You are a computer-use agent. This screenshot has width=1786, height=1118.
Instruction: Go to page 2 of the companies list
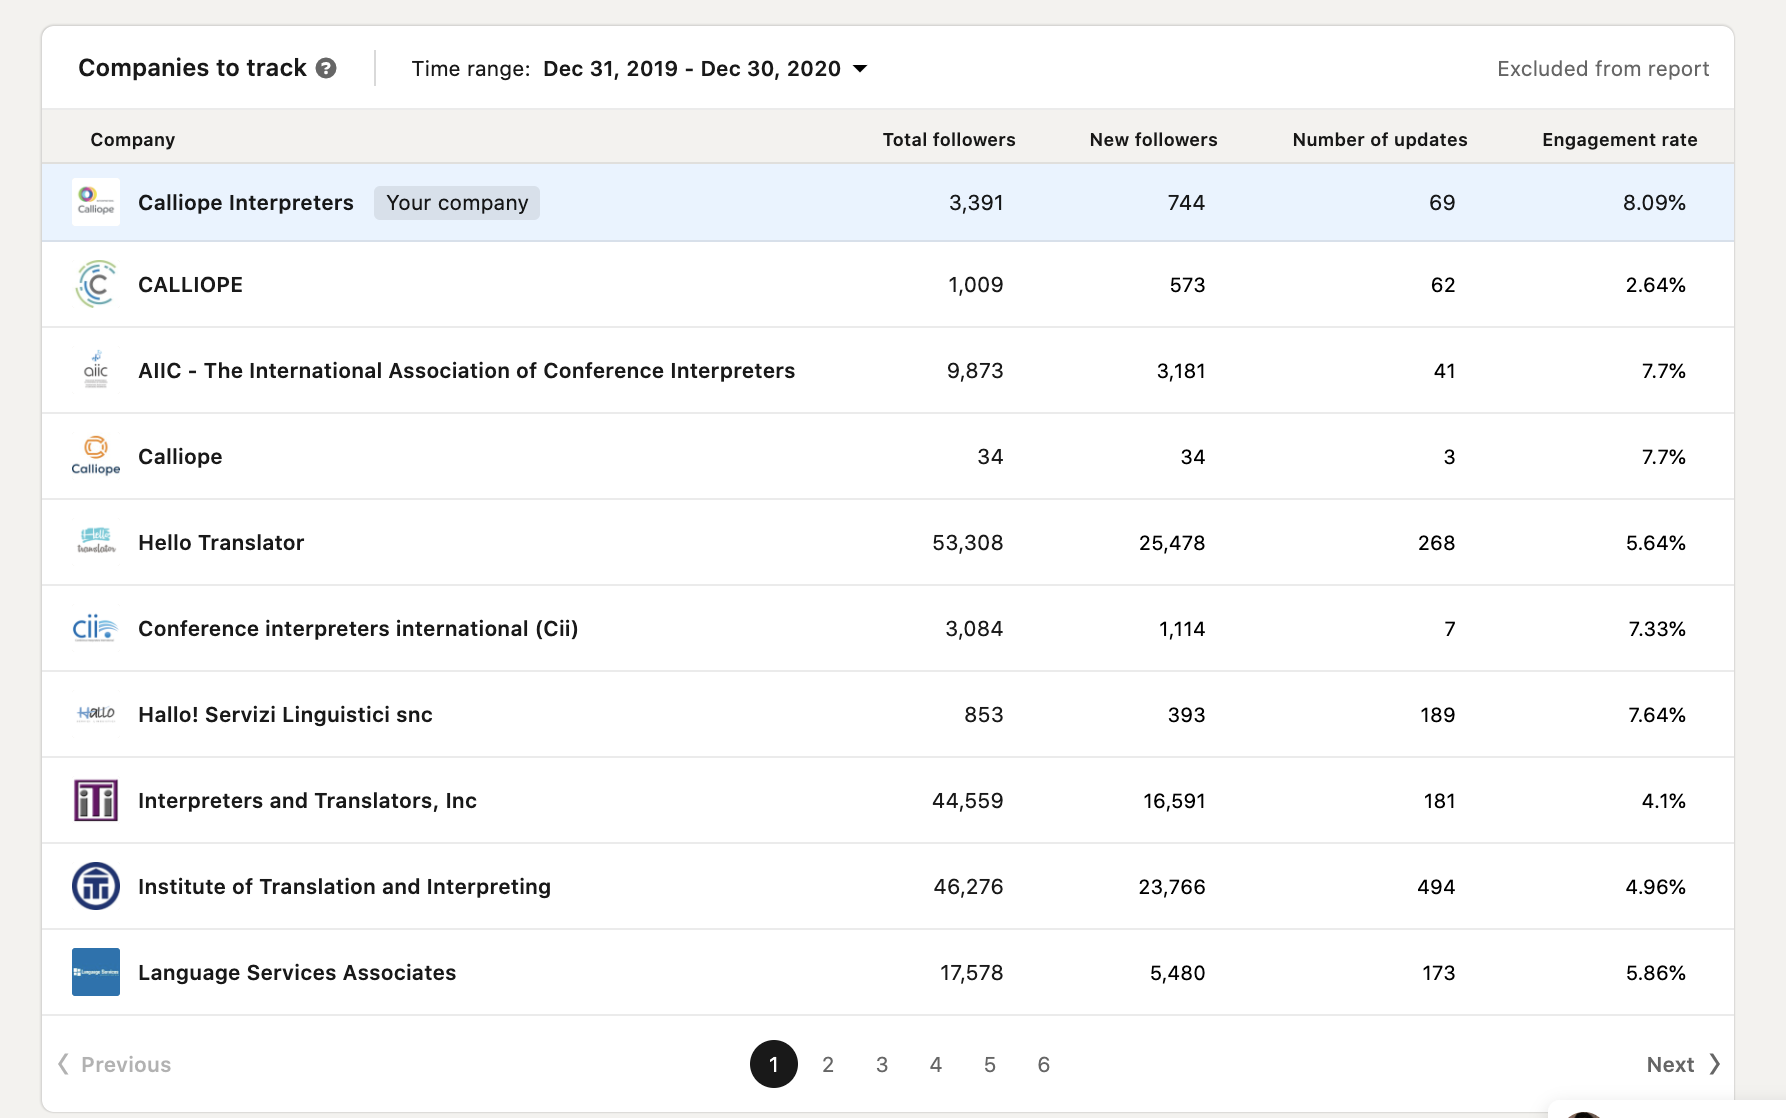(x=828, y=1064)
